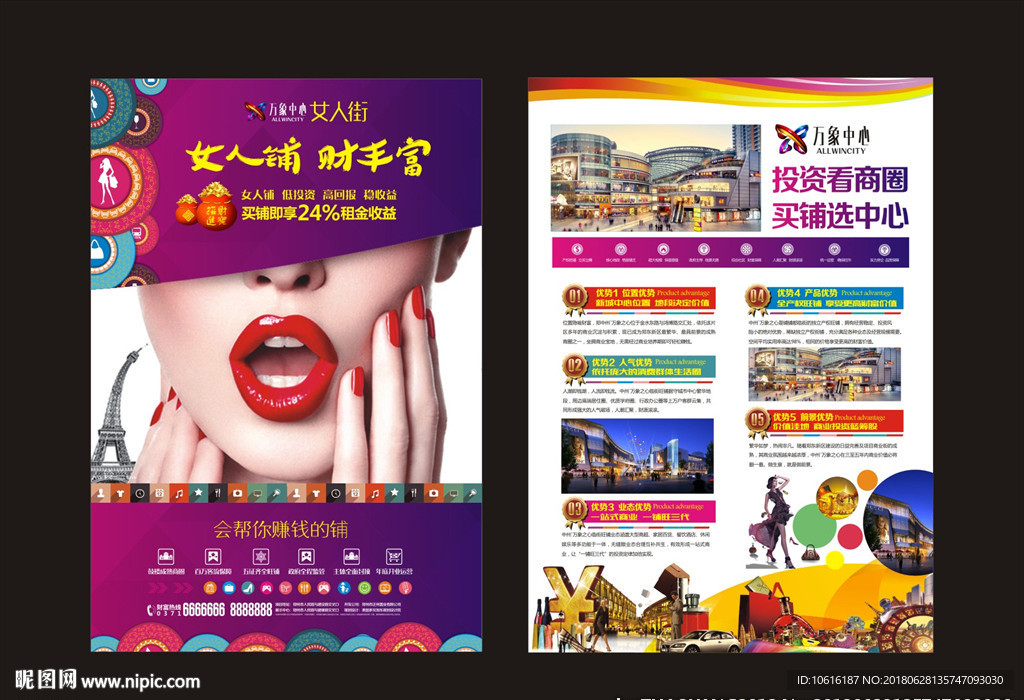The height and width of the screenshot is (700, 1024).
Task: Click the 万象中心 ALLWINCITY logo on white flyer
Action: point(822,139)
